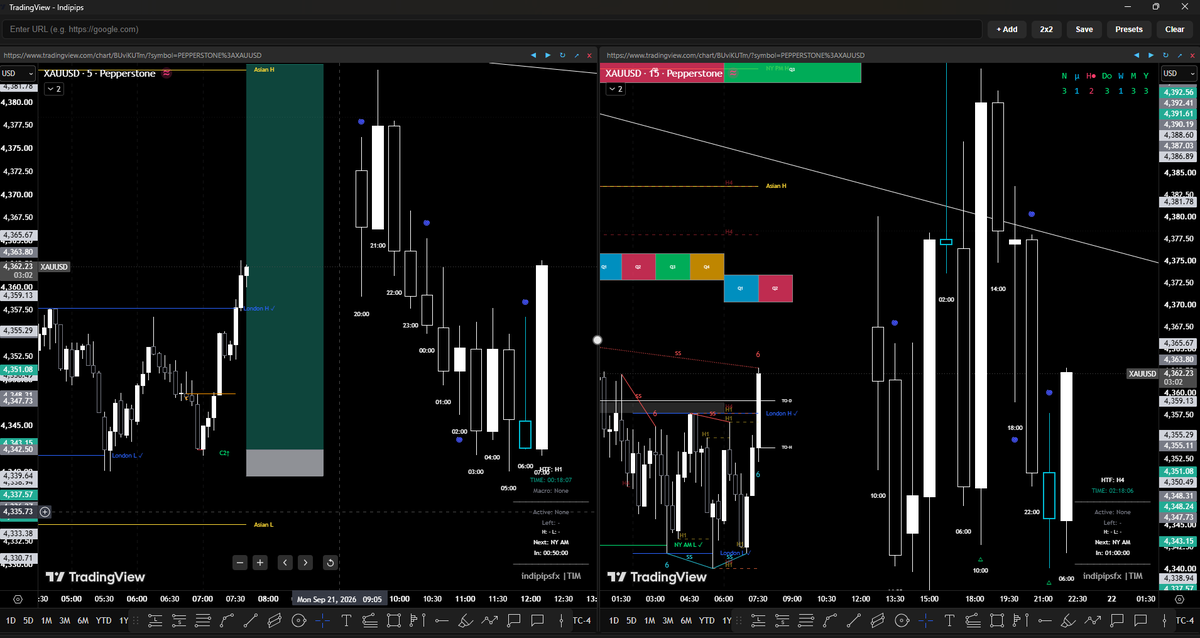Switch left chart range to 1D

(12, 621)
